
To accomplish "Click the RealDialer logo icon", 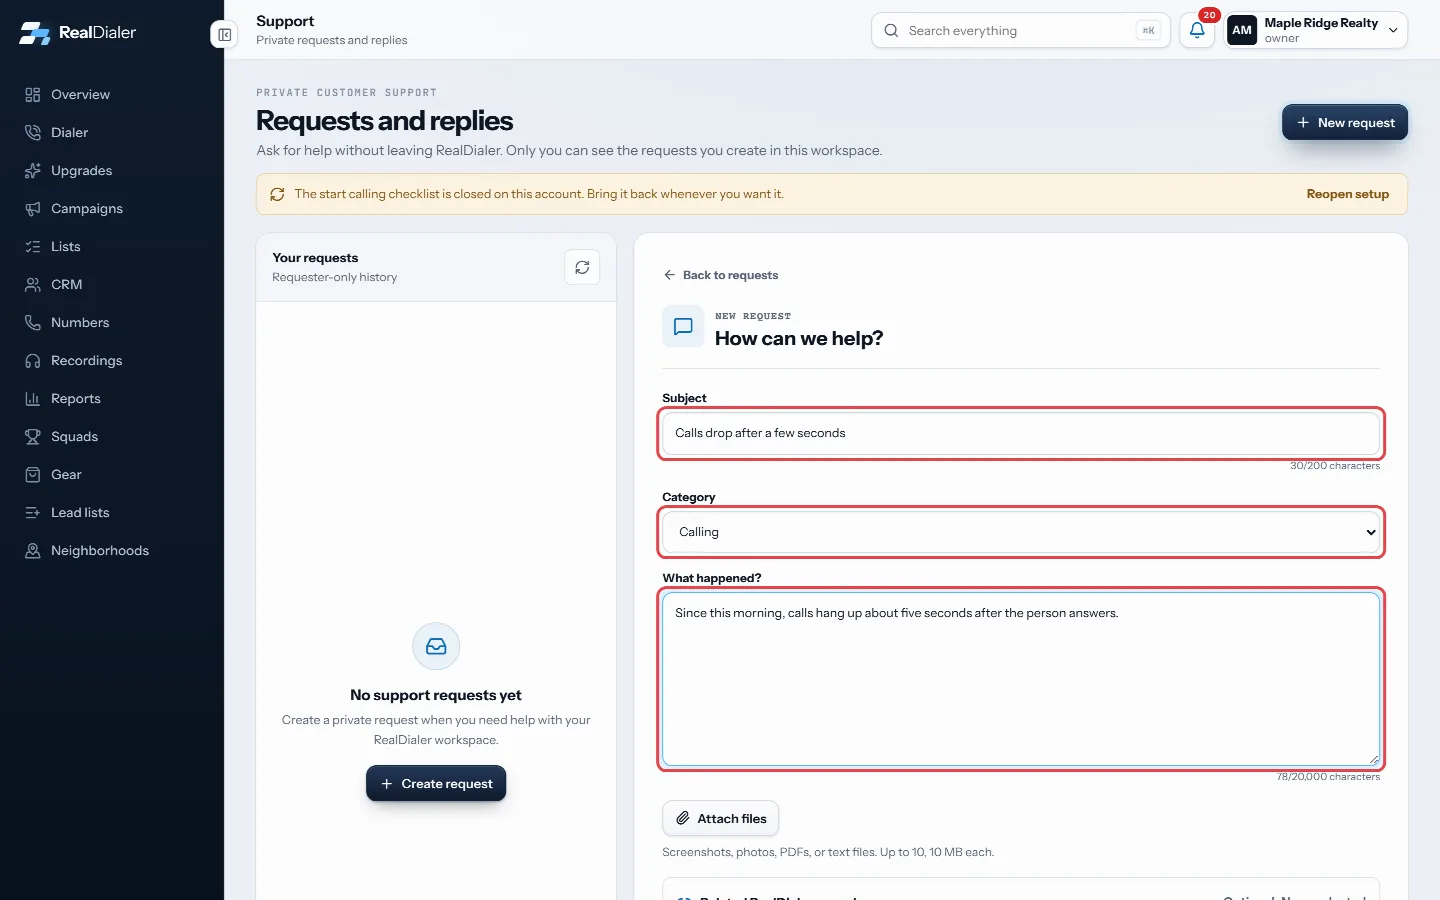I will click(35, 33).
